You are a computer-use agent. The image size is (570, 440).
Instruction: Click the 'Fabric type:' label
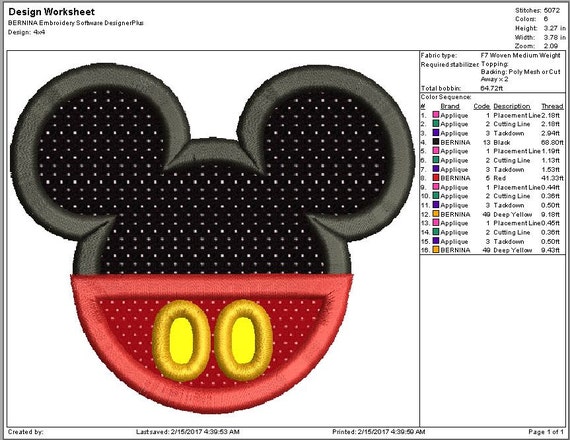[x=439, y=56]
